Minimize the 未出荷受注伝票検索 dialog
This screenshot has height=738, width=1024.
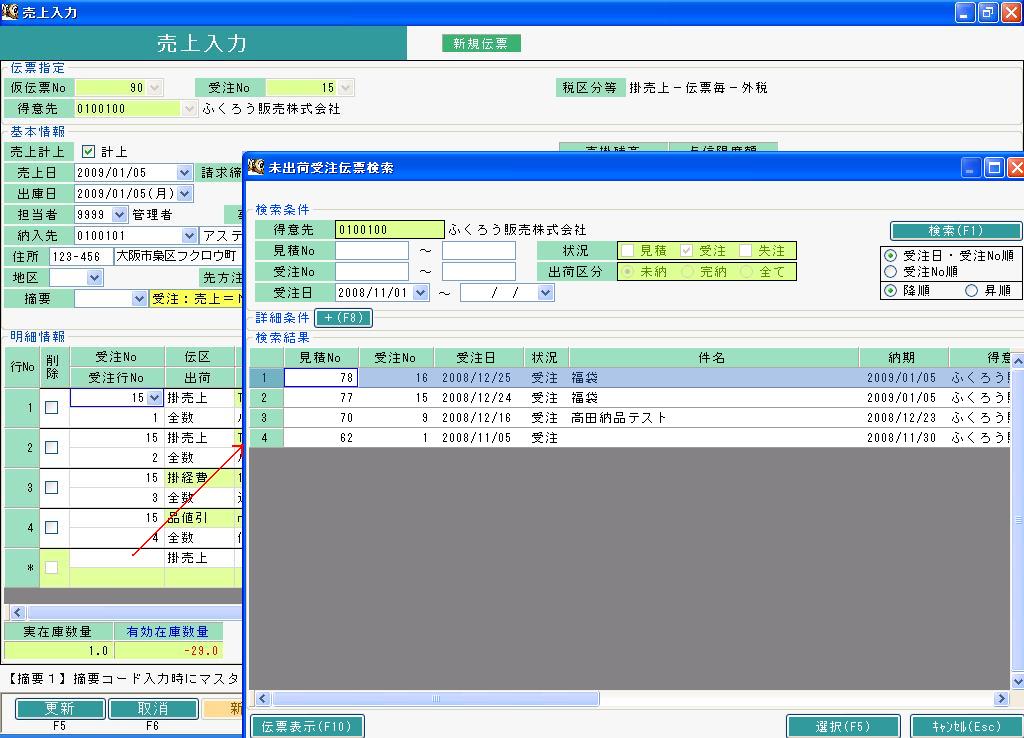[x=970, y=168]
